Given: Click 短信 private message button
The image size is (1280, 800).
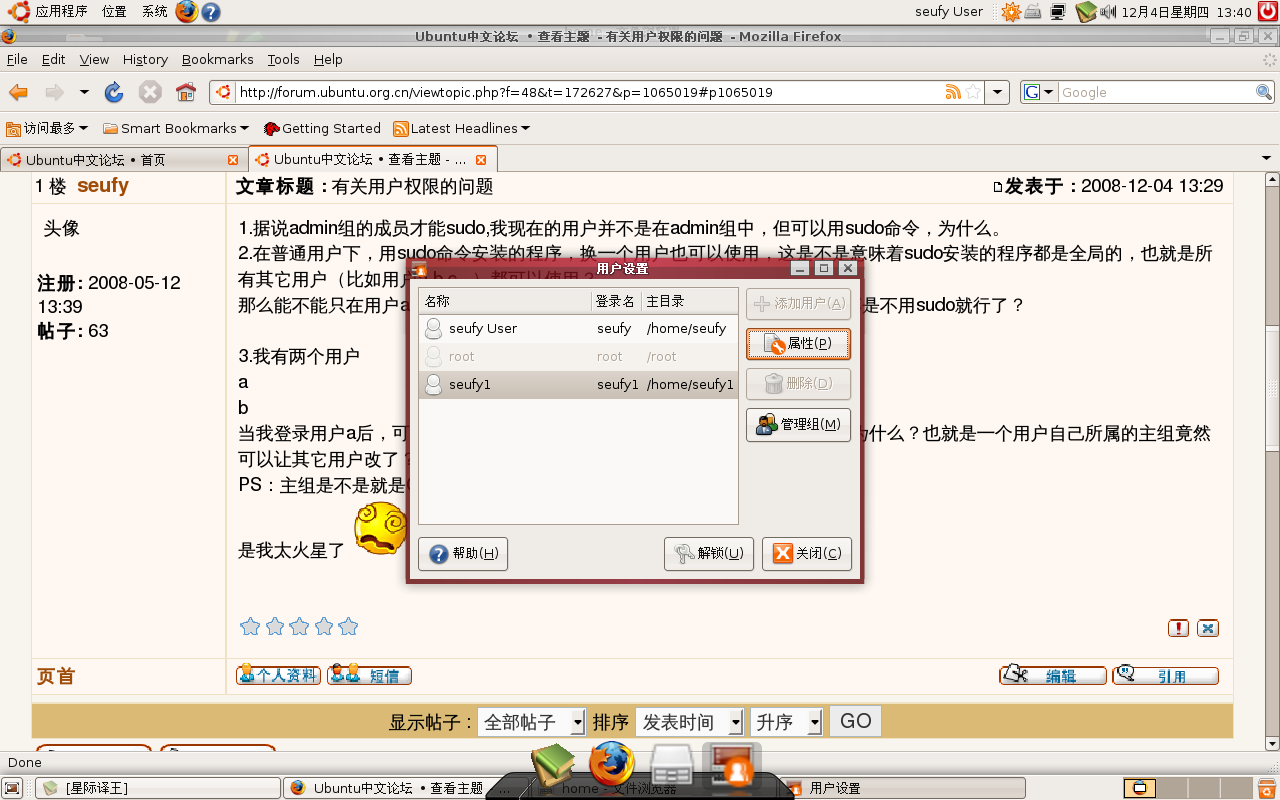Looking at the screenshot, I should (x=369, y=675).
